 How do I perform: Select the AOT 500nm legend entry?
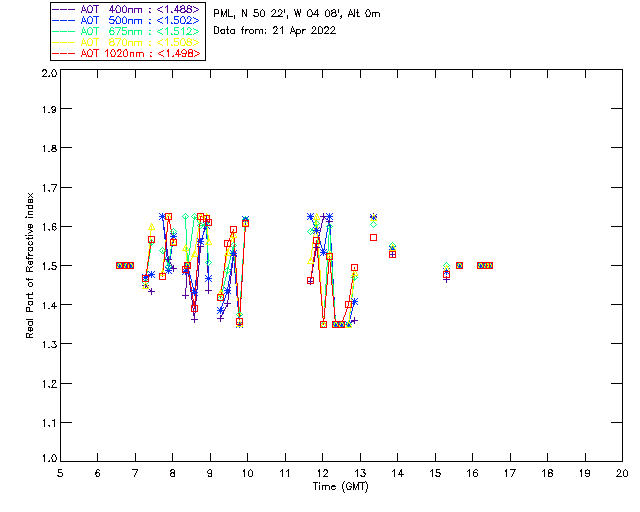[x=126, y=20]
